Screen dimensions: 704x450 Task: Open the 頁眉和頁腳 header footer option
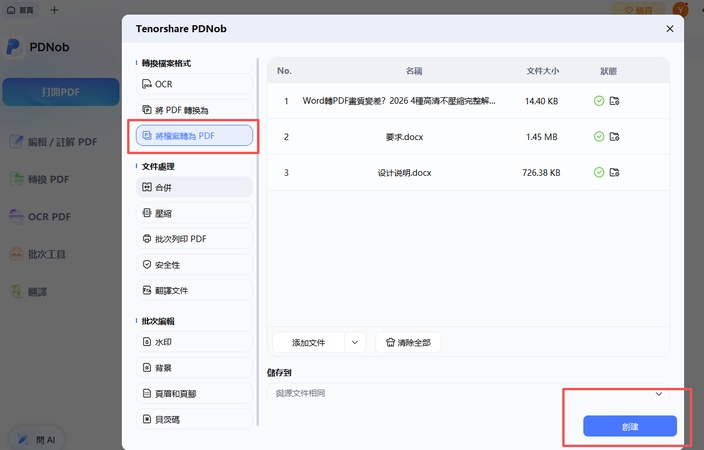tap(194, 393)
